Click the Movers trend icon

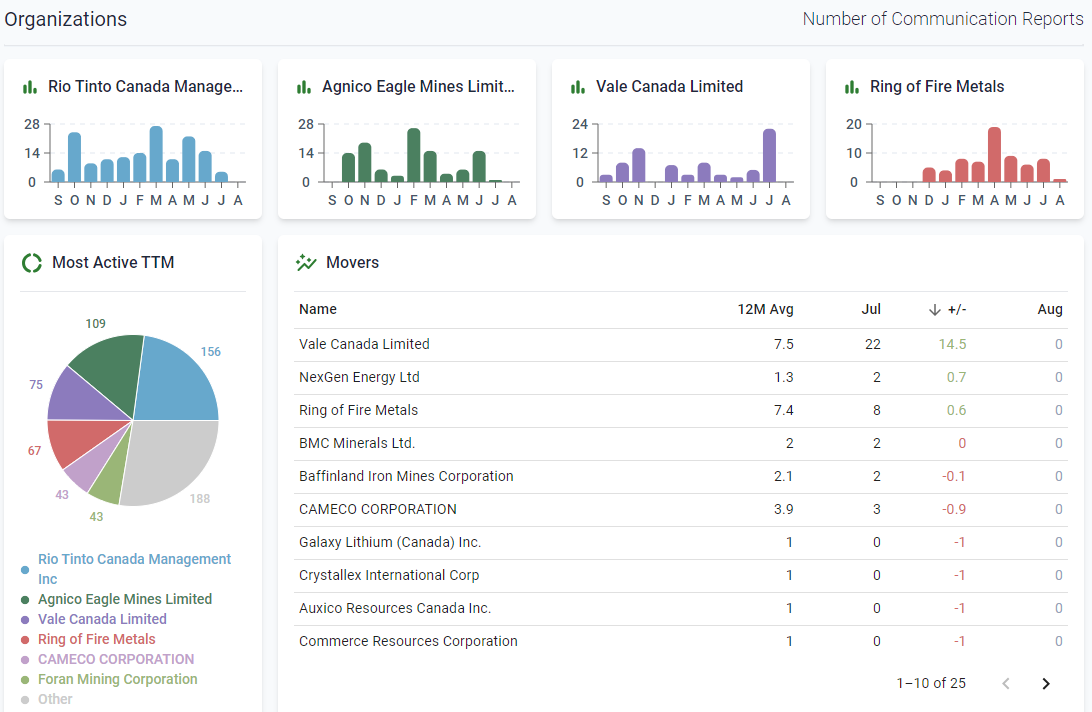click(x=306, y=263)
